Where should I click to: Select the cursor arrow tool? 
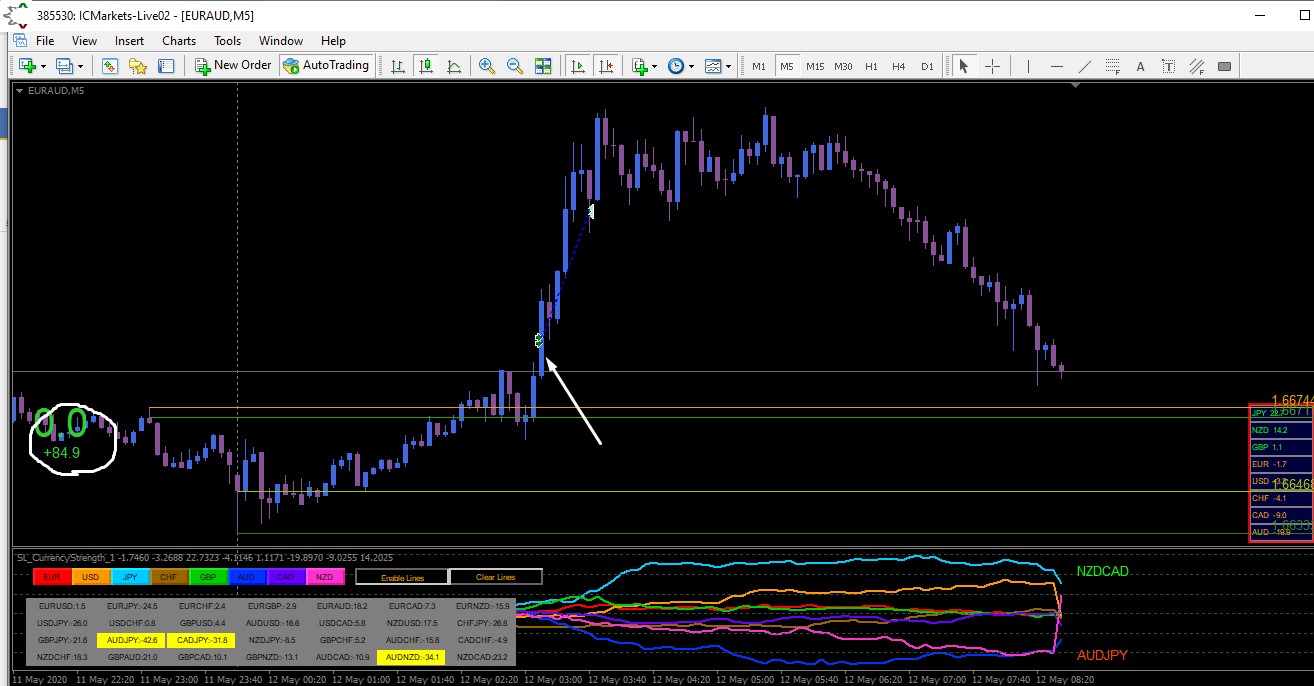tap(964, 66)
